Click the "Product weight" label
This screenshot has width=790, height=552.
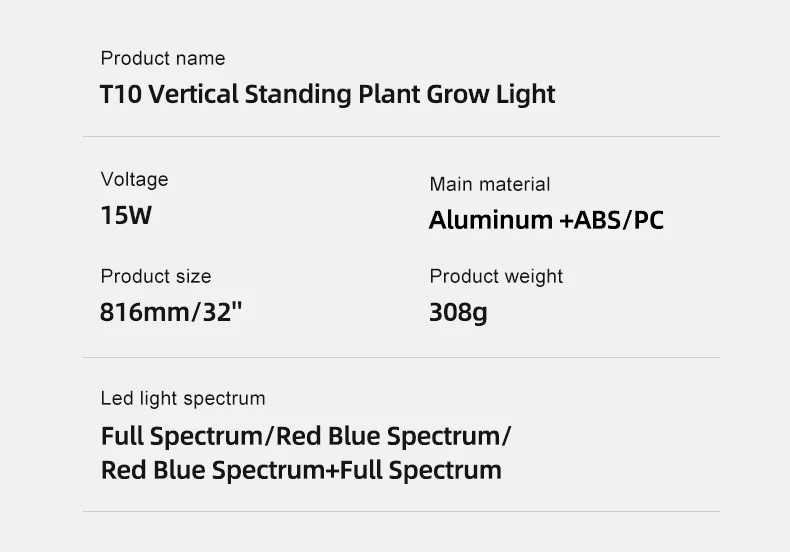[496, 277]
